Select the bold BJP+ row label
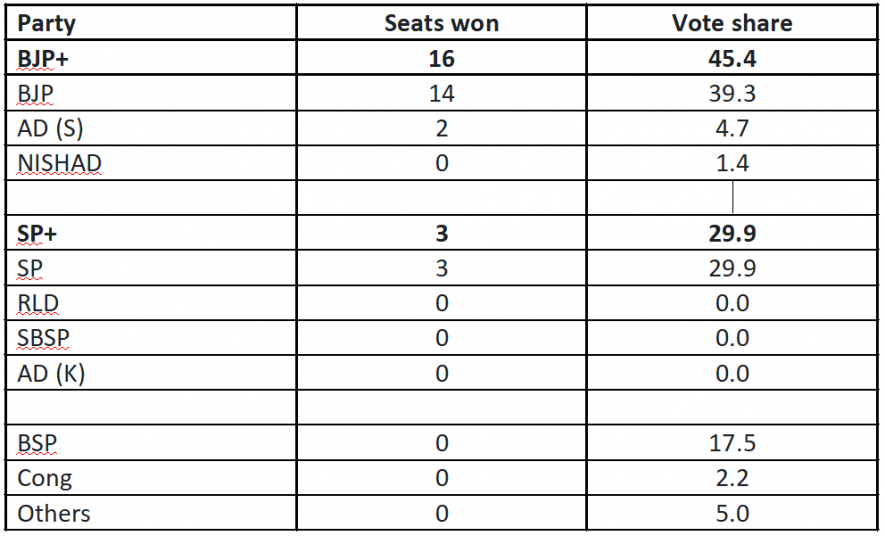This screenshot has width=885, height=536. tap(44, 59)
